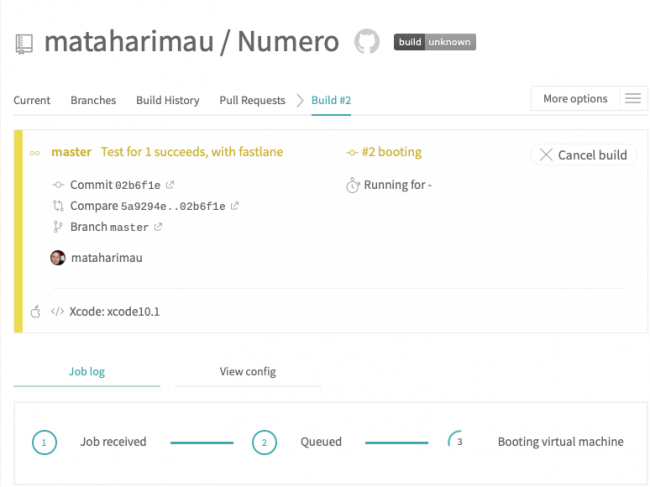
Task: Open the Numero repository title link
Action: [x=288, y=41]
